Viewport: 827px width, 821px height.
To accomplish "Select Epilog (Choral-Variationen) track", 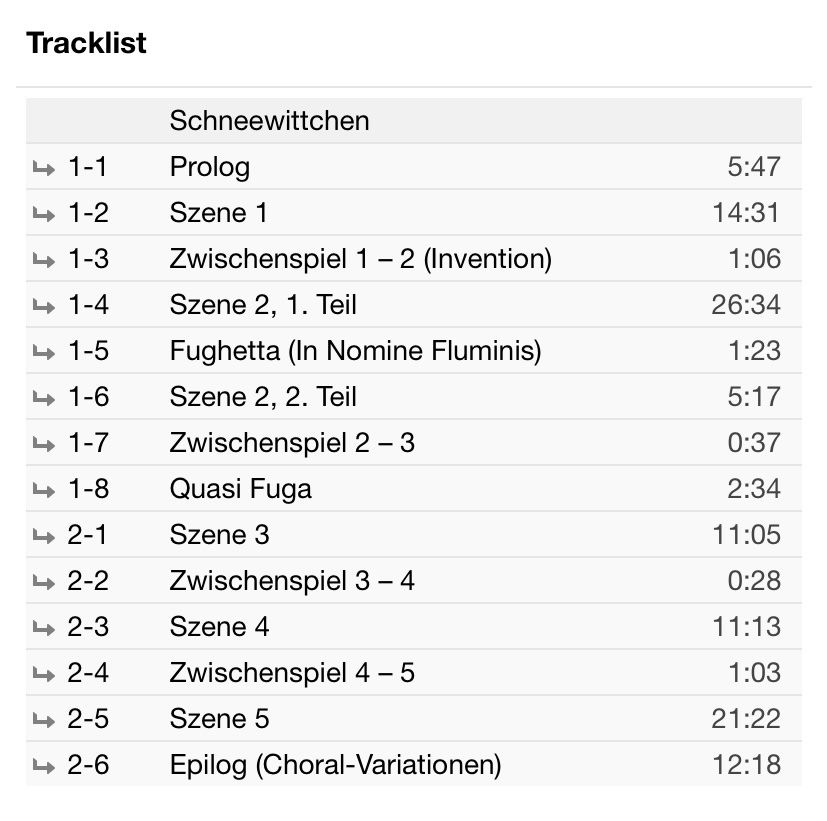I will tap(335, 765).
